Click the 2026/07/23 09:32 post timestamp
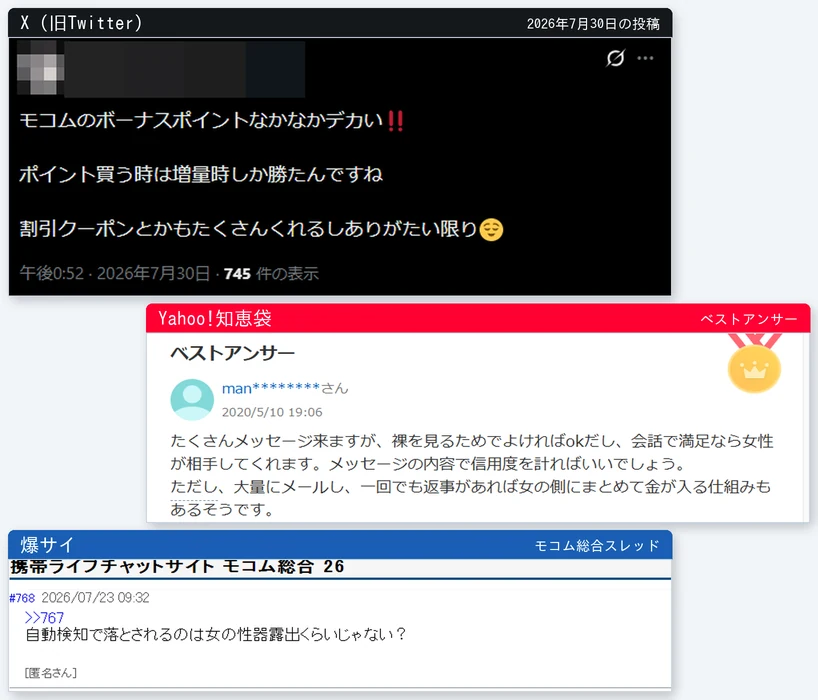This screenshot has width=818, height=700. 95,598
